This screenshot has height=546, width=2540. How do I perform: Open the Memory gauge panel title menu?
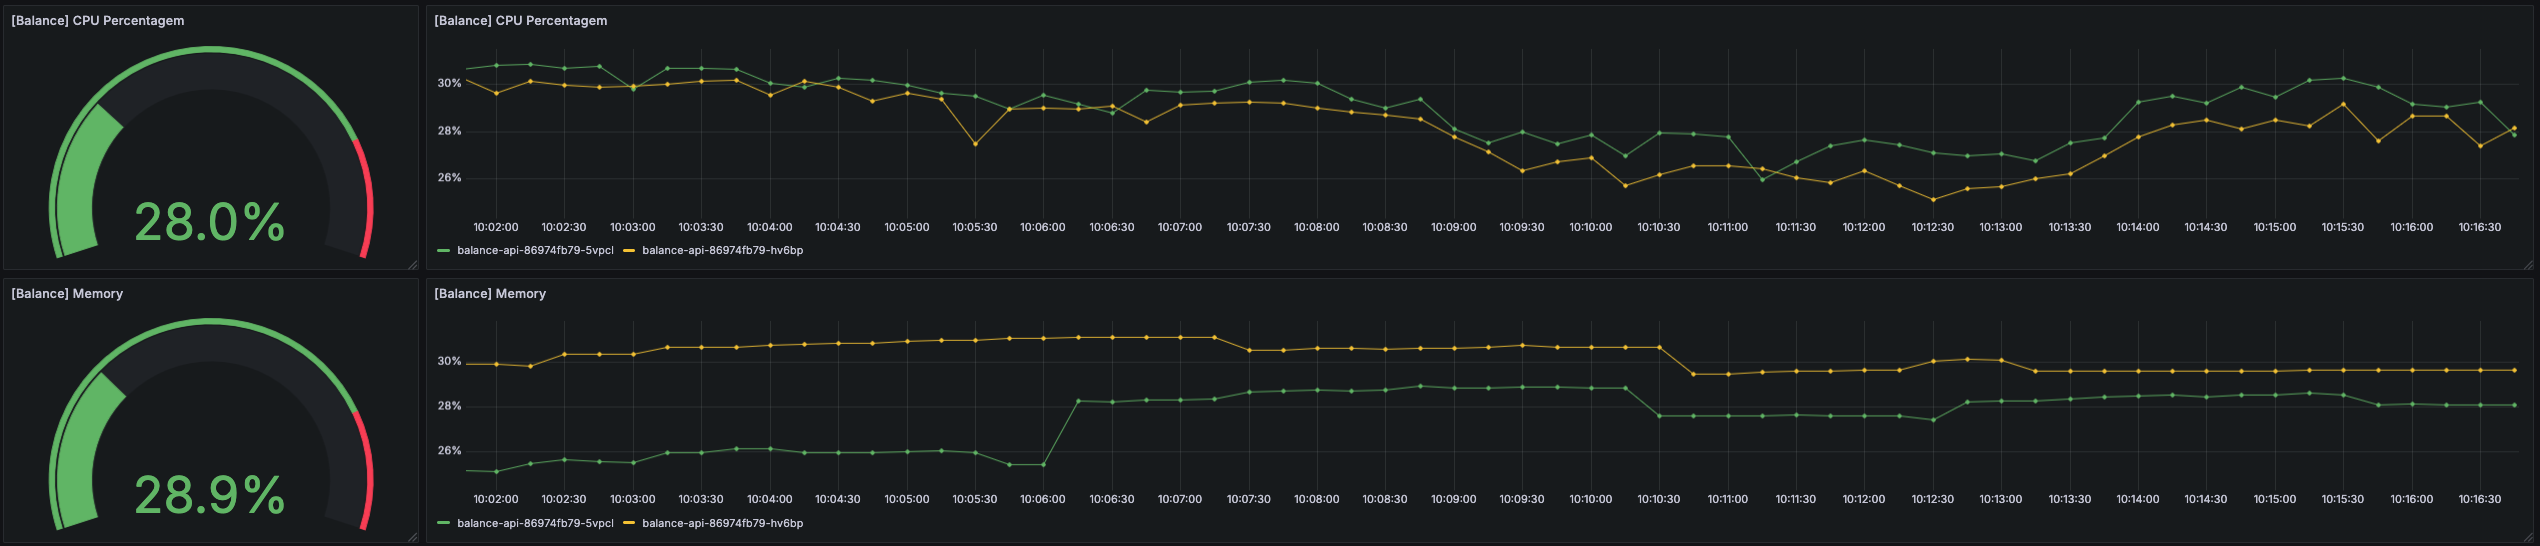coord(67,294)
